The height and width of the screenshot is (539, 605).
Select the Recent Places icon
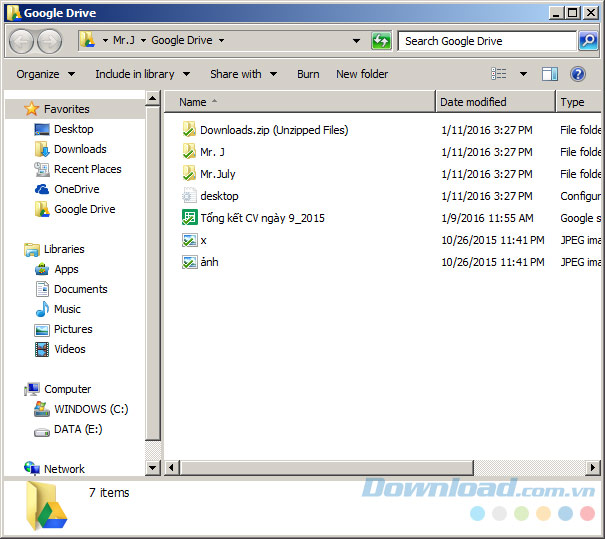click(42, 169)
